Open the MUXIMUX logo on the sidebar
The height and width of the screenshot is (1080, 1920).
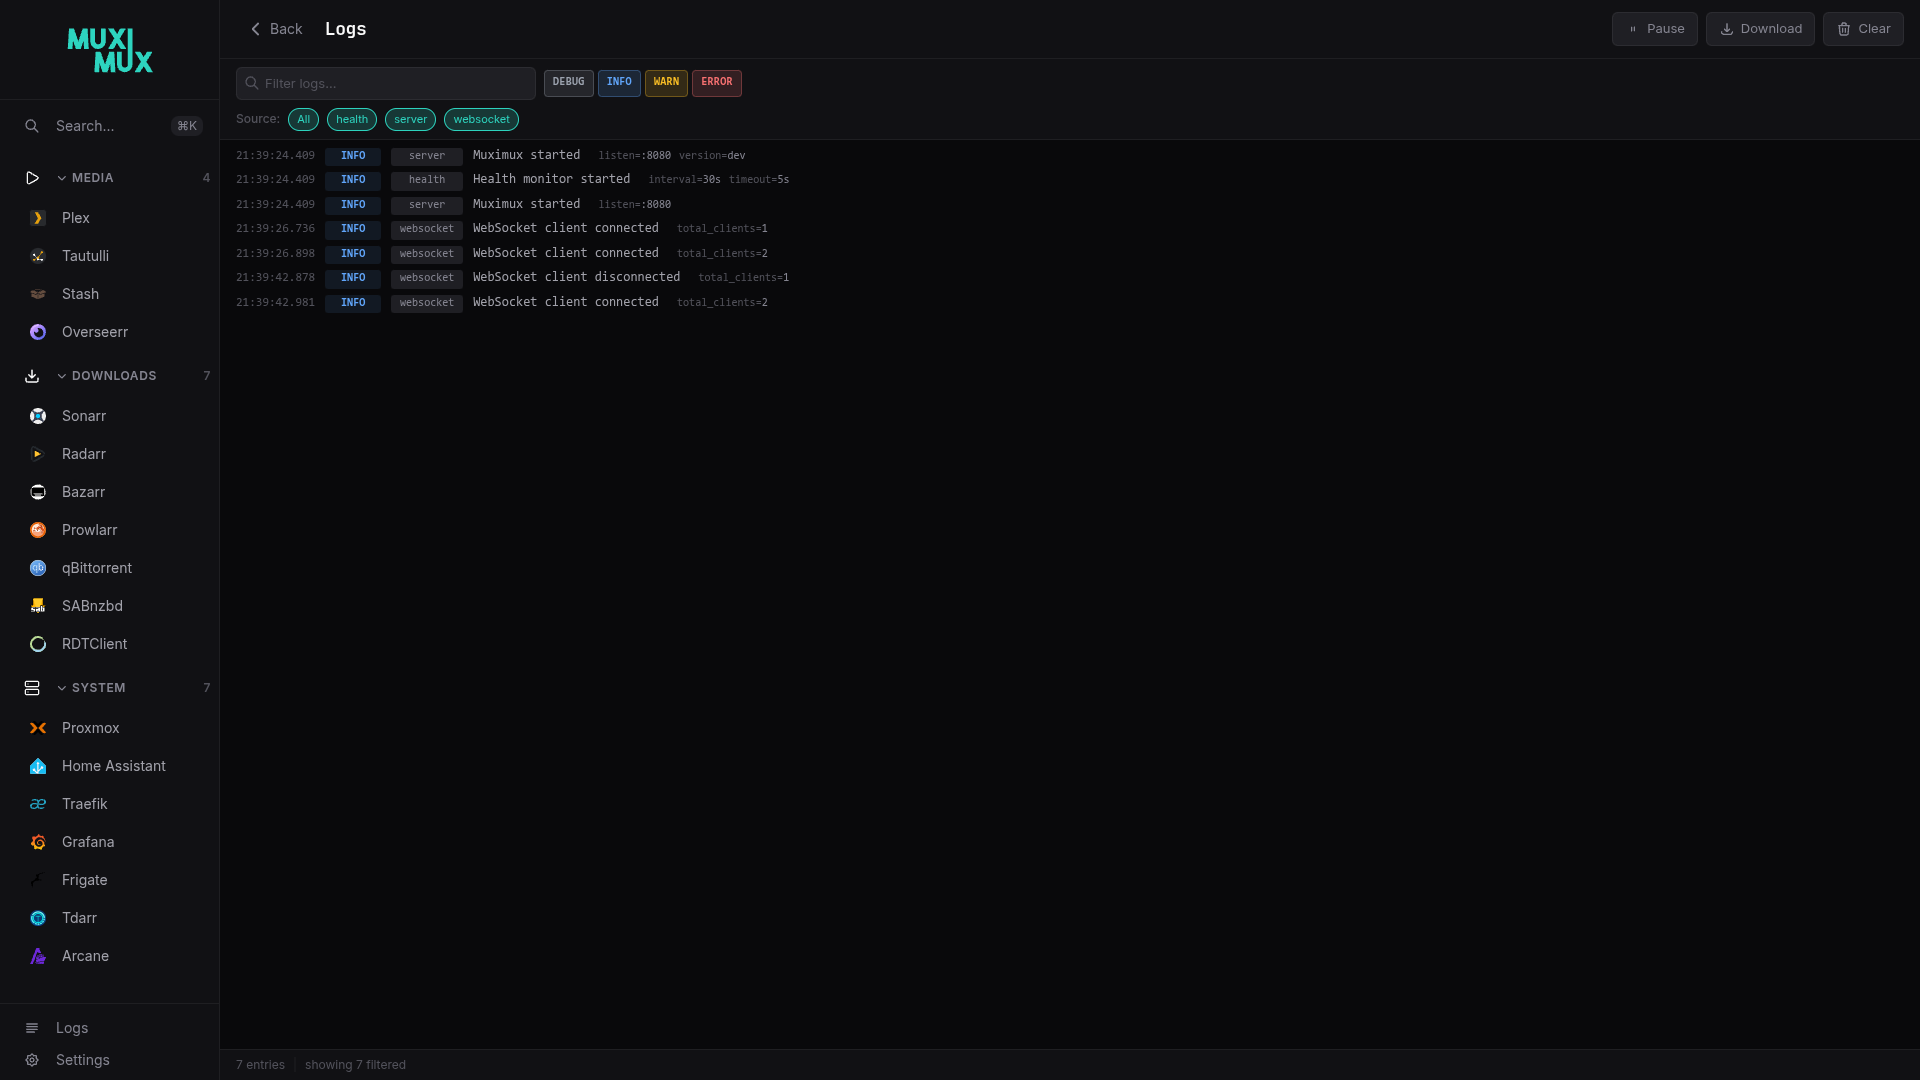coord(110,50)
